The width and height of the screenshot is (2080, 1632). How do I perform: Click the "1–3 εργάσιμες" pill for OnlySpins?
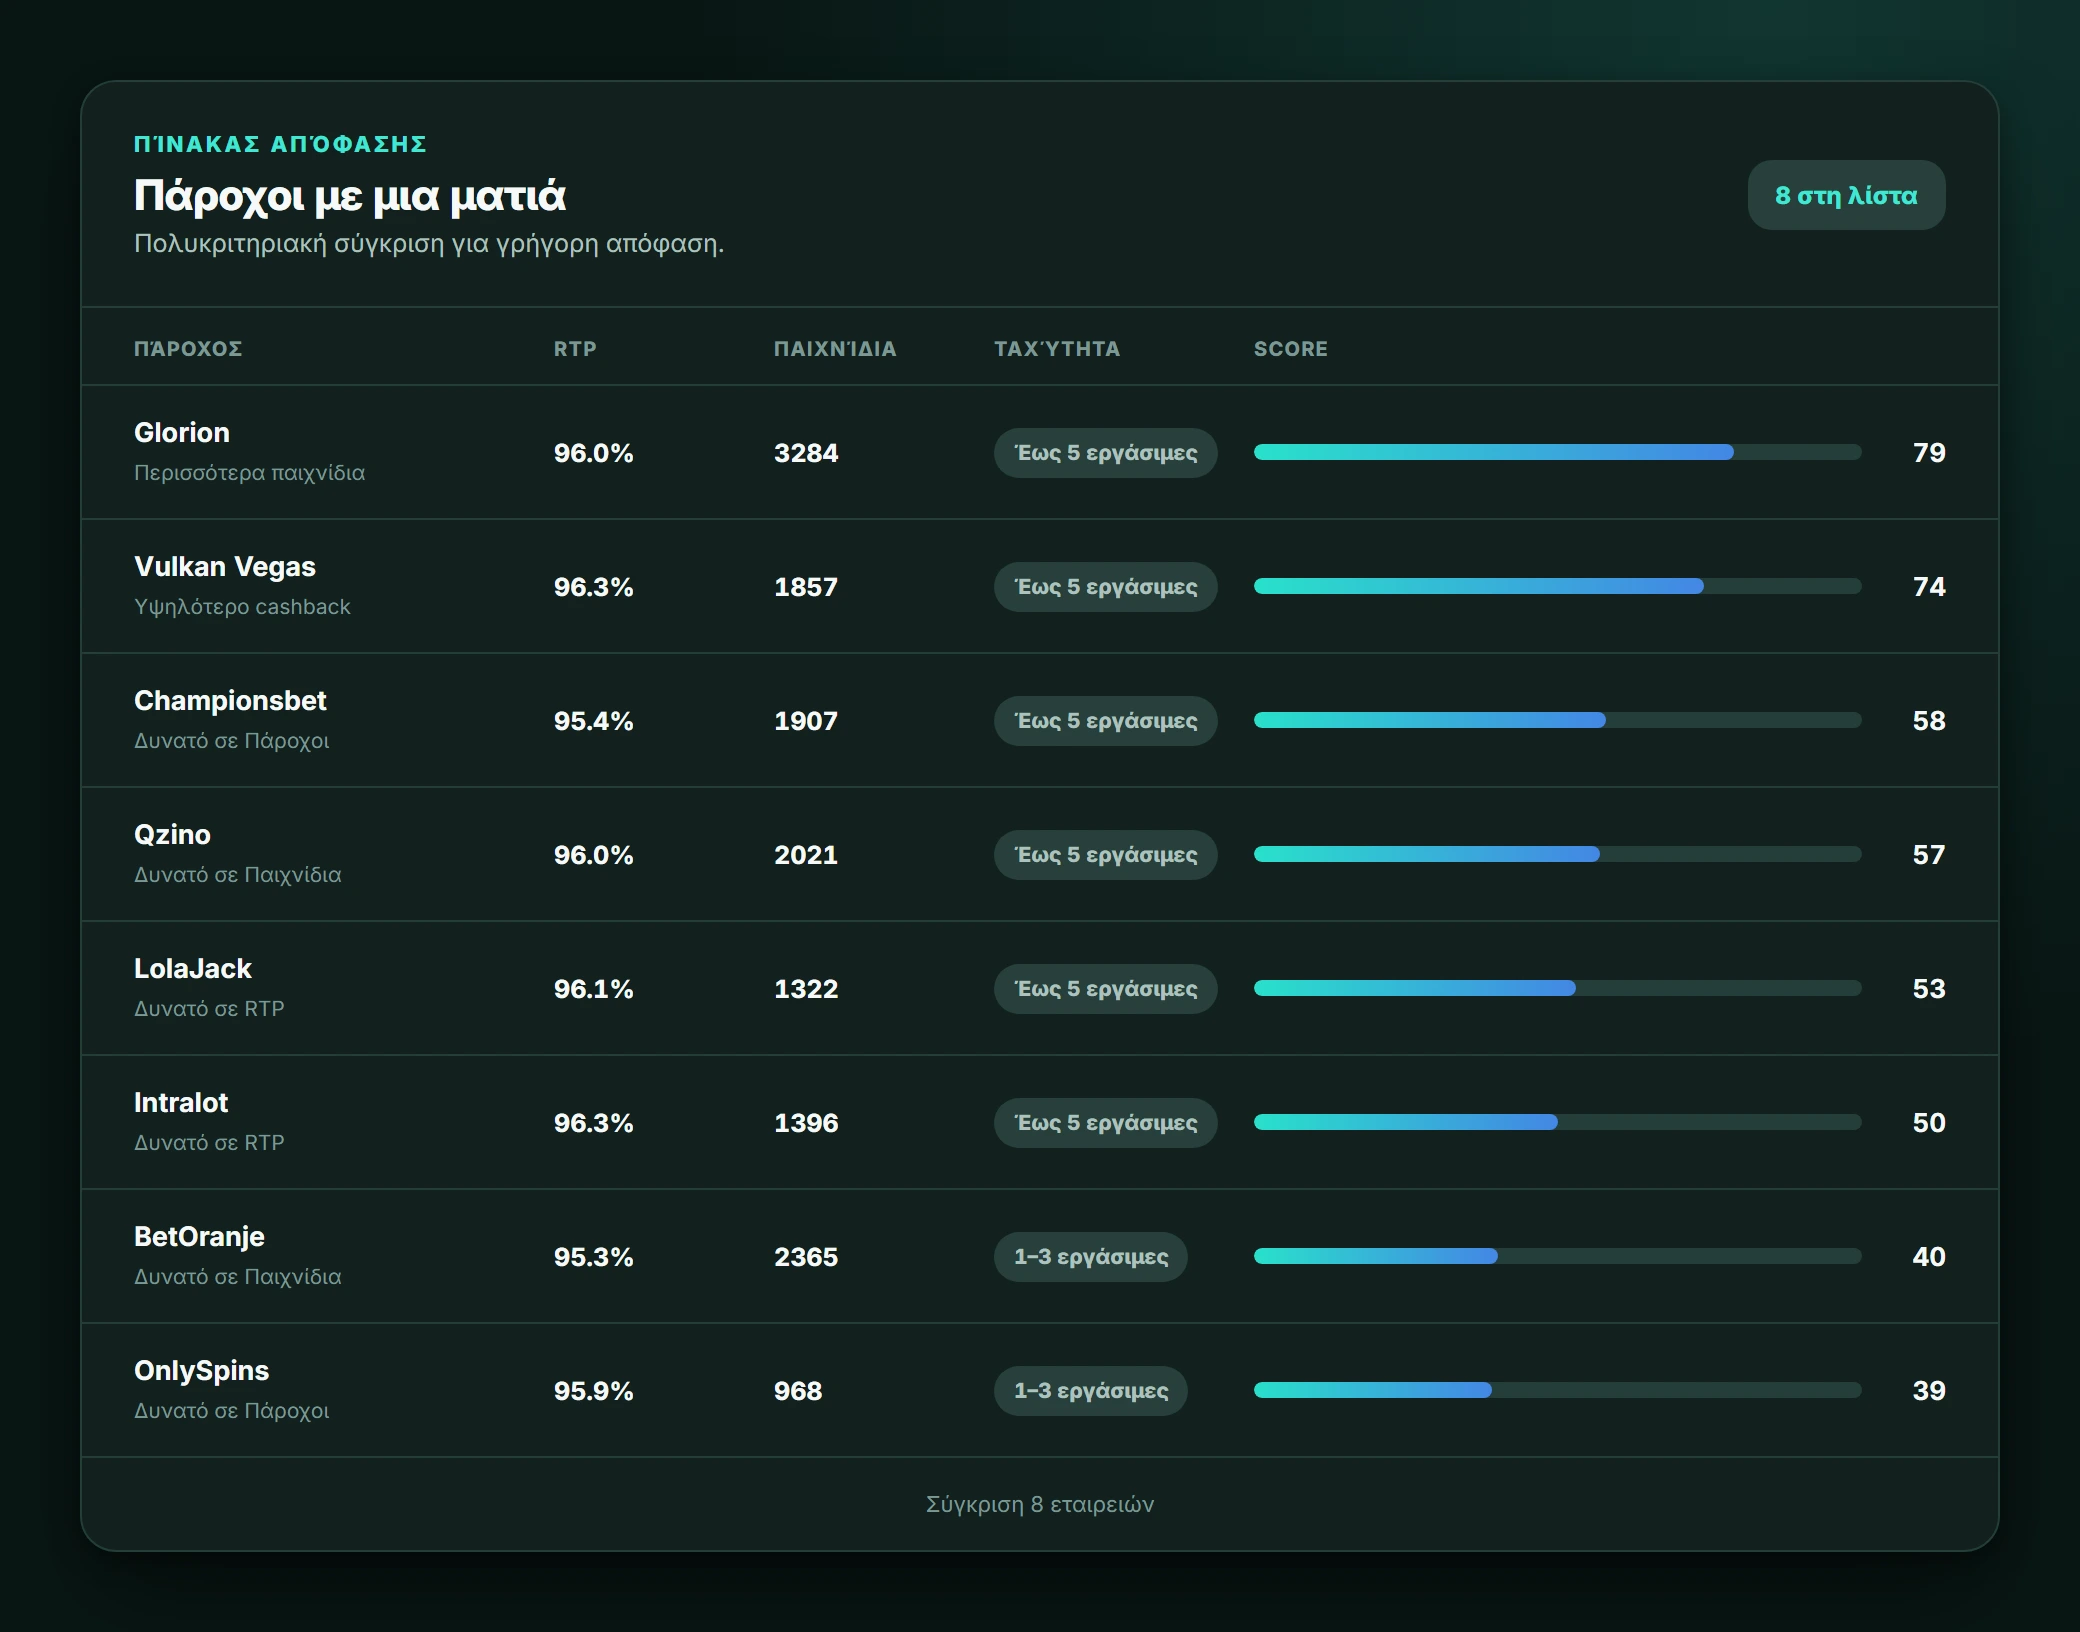pos(1091,1391)
